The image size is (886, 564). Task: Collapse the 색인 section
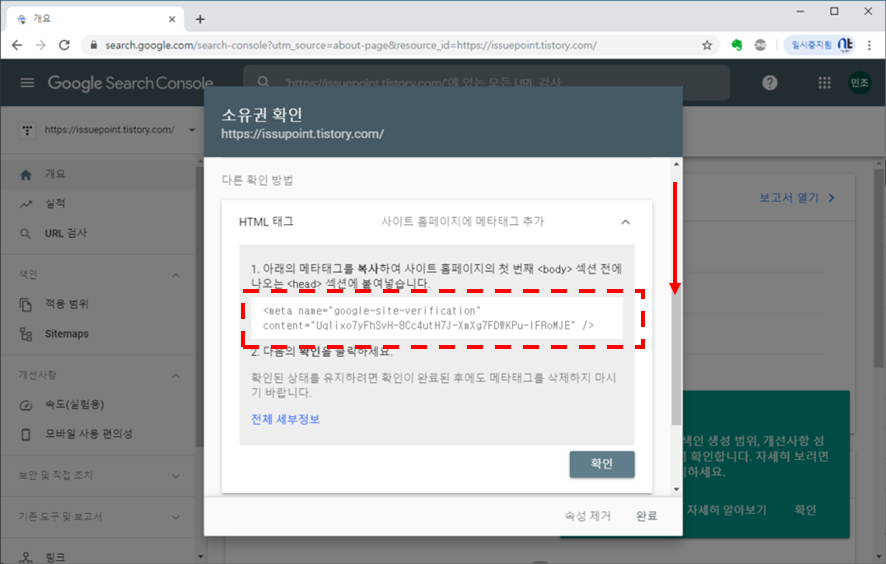[176, 275]
